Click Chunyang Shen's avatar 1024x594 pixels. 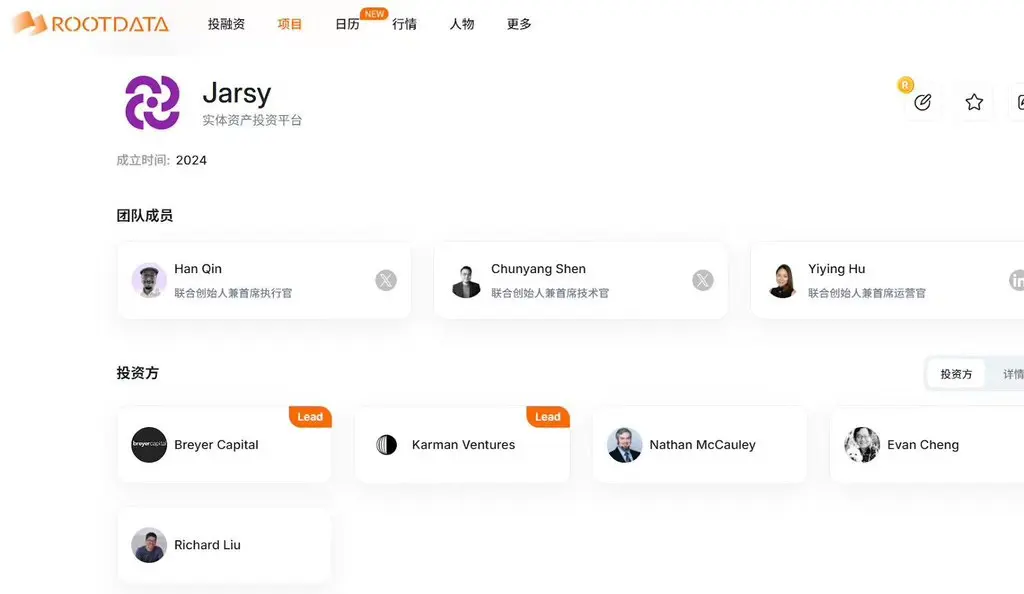[x=466, y=280]
